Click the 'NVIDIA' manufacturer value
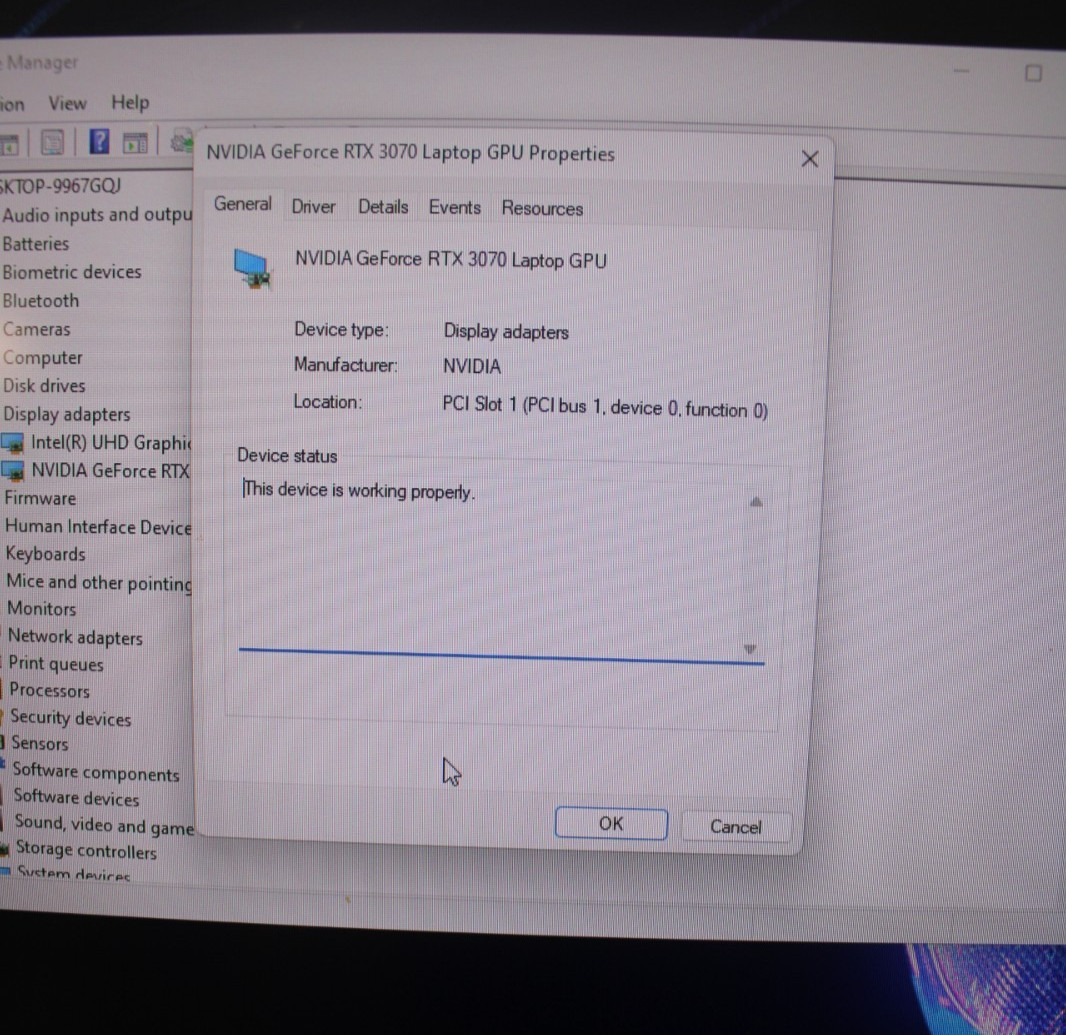Image resolution: width=1066 pixels, height=1035 pixels. point(472,367)
